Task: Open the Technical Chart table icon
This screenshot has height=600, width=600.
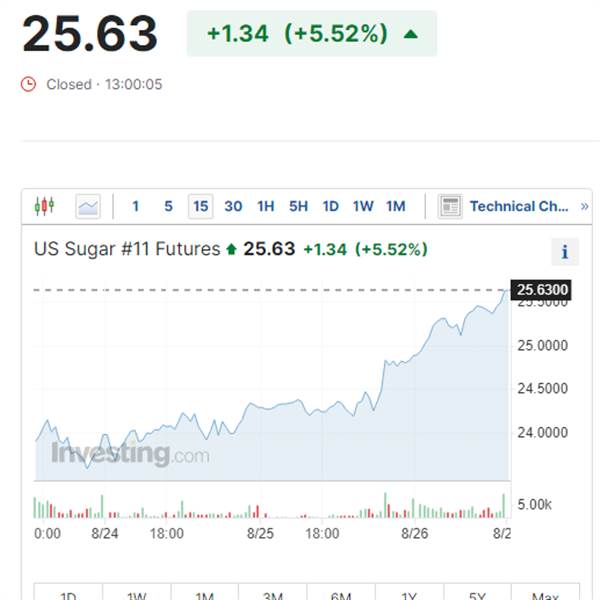Action: [x=450, y=207]
